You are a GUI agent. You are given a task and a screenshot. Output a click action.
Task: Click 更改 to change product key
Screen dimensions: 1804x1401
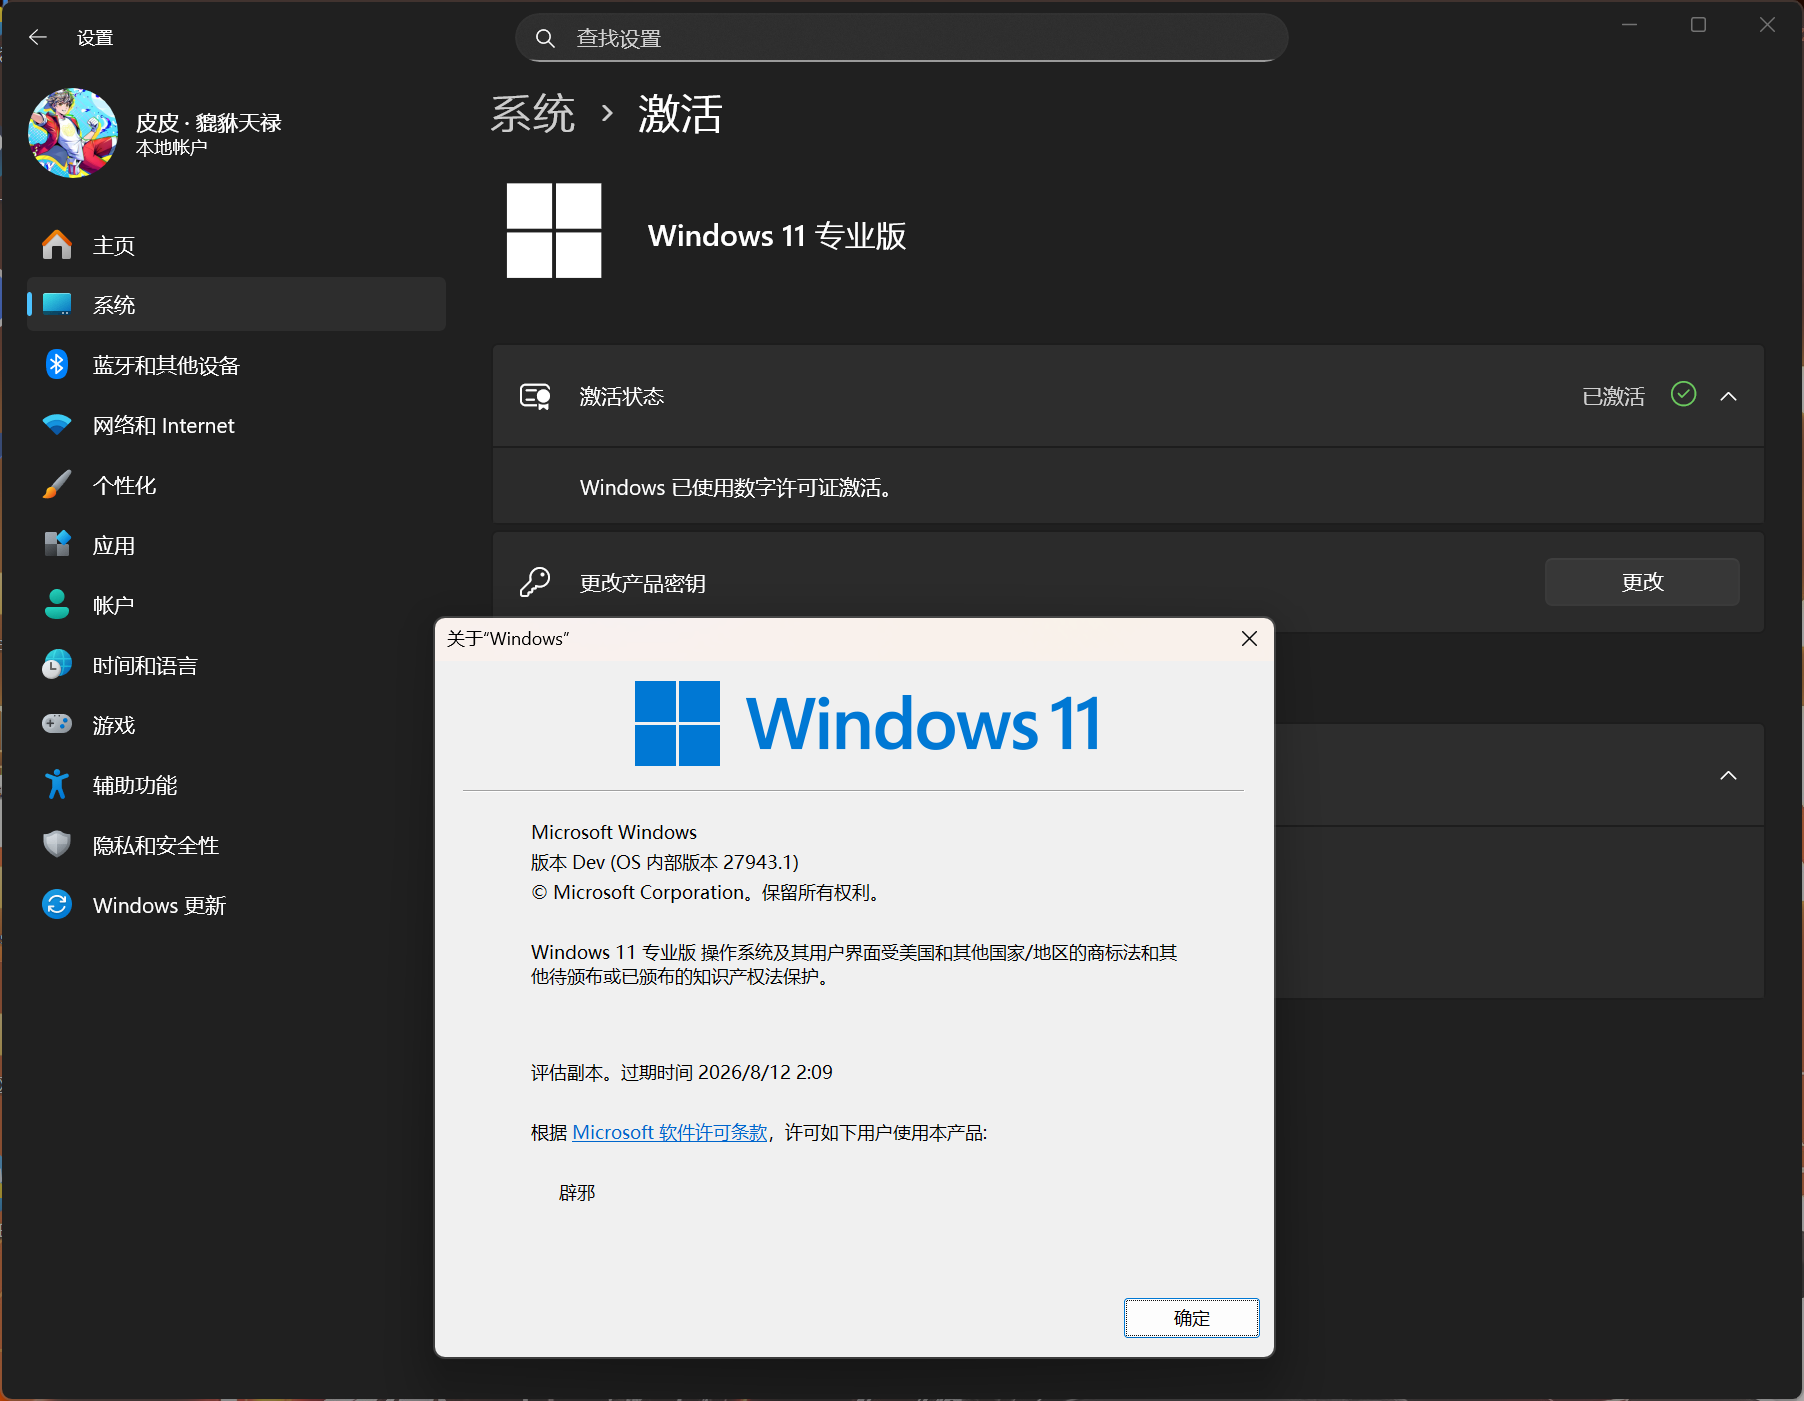tap(1641, 582)
